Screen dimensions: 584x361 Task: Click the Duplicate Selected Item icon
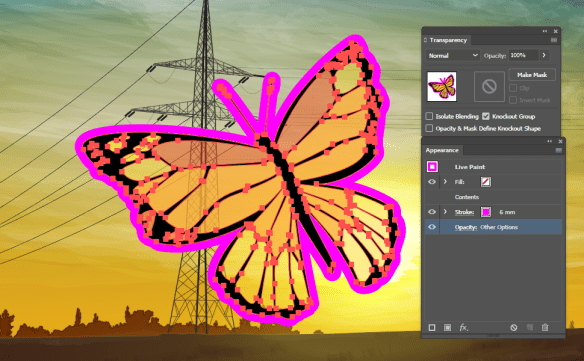click(530, 327)
